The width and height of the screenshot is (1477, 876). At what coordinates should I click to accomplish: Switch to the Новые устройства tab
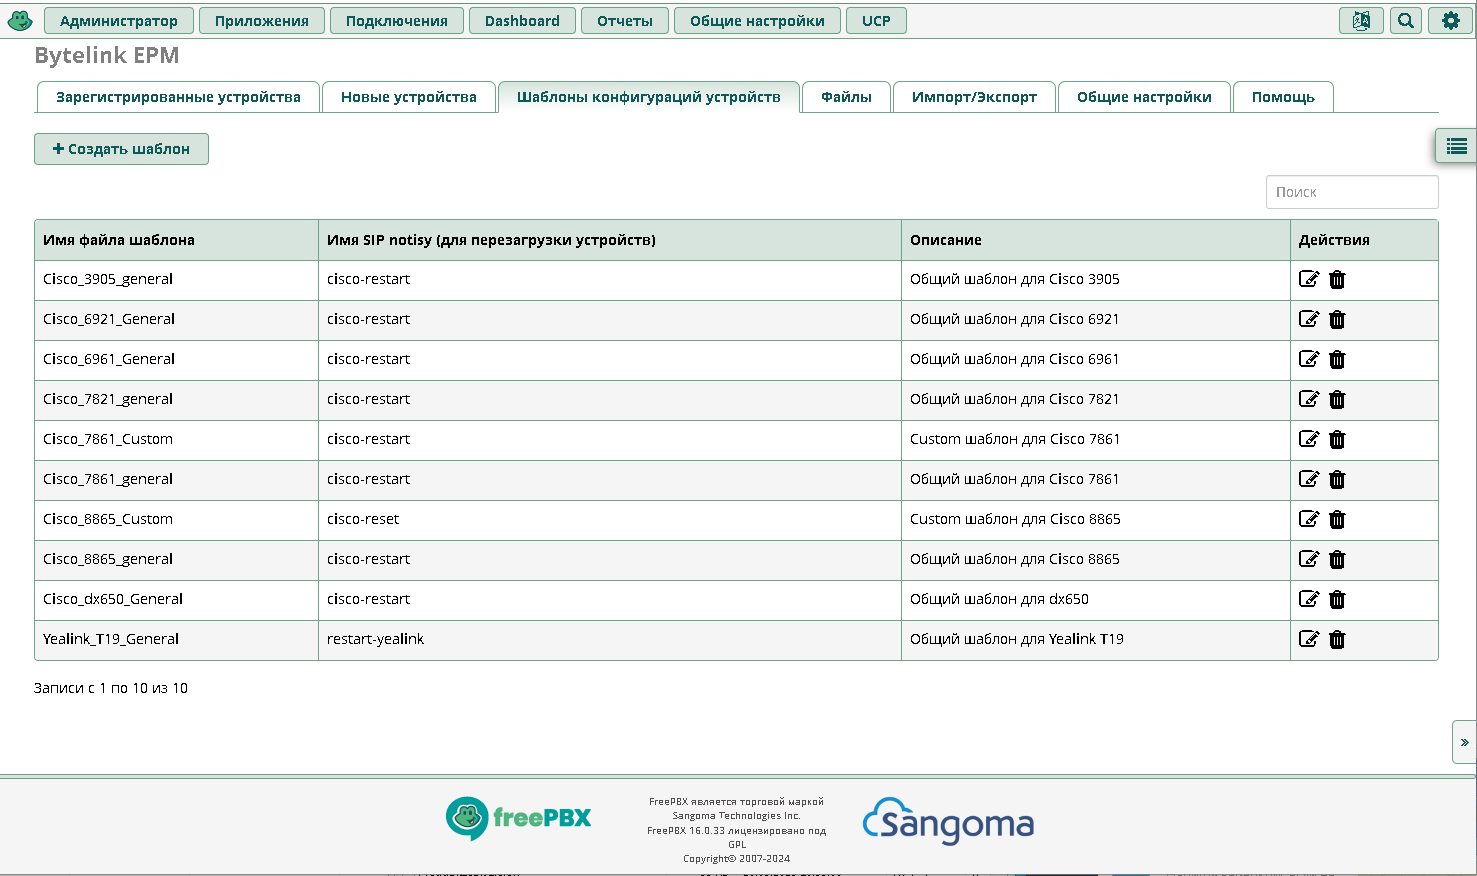(x=408, y=97)
